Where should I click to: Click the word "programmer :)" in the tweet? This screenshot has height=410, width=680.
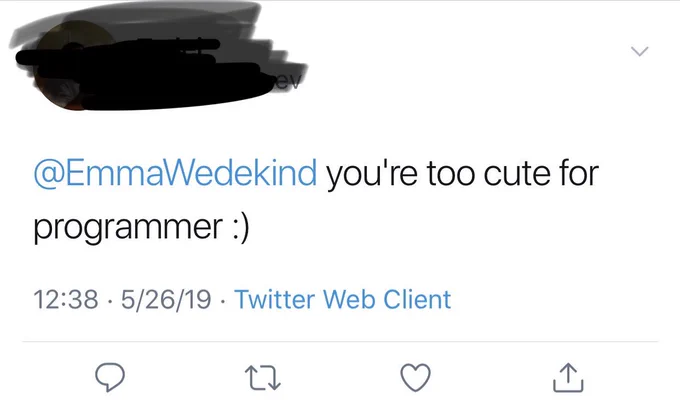[x=141, y=227]
